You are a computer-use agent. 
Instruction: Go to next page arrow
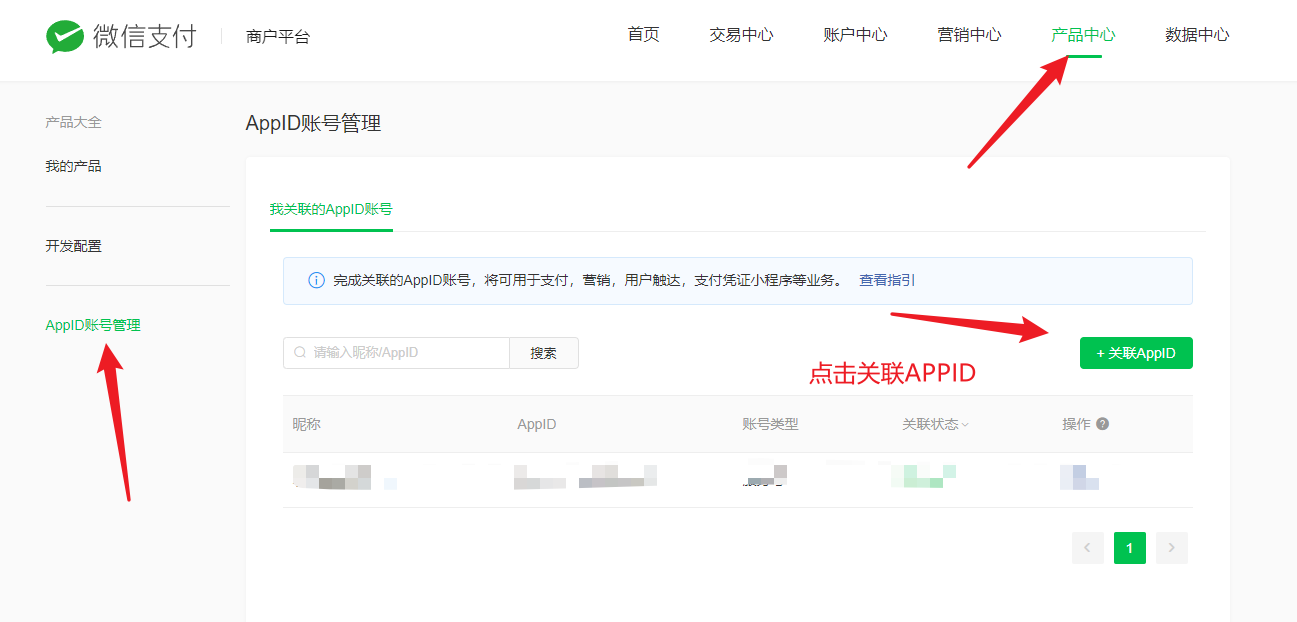tap(1172, 548)
